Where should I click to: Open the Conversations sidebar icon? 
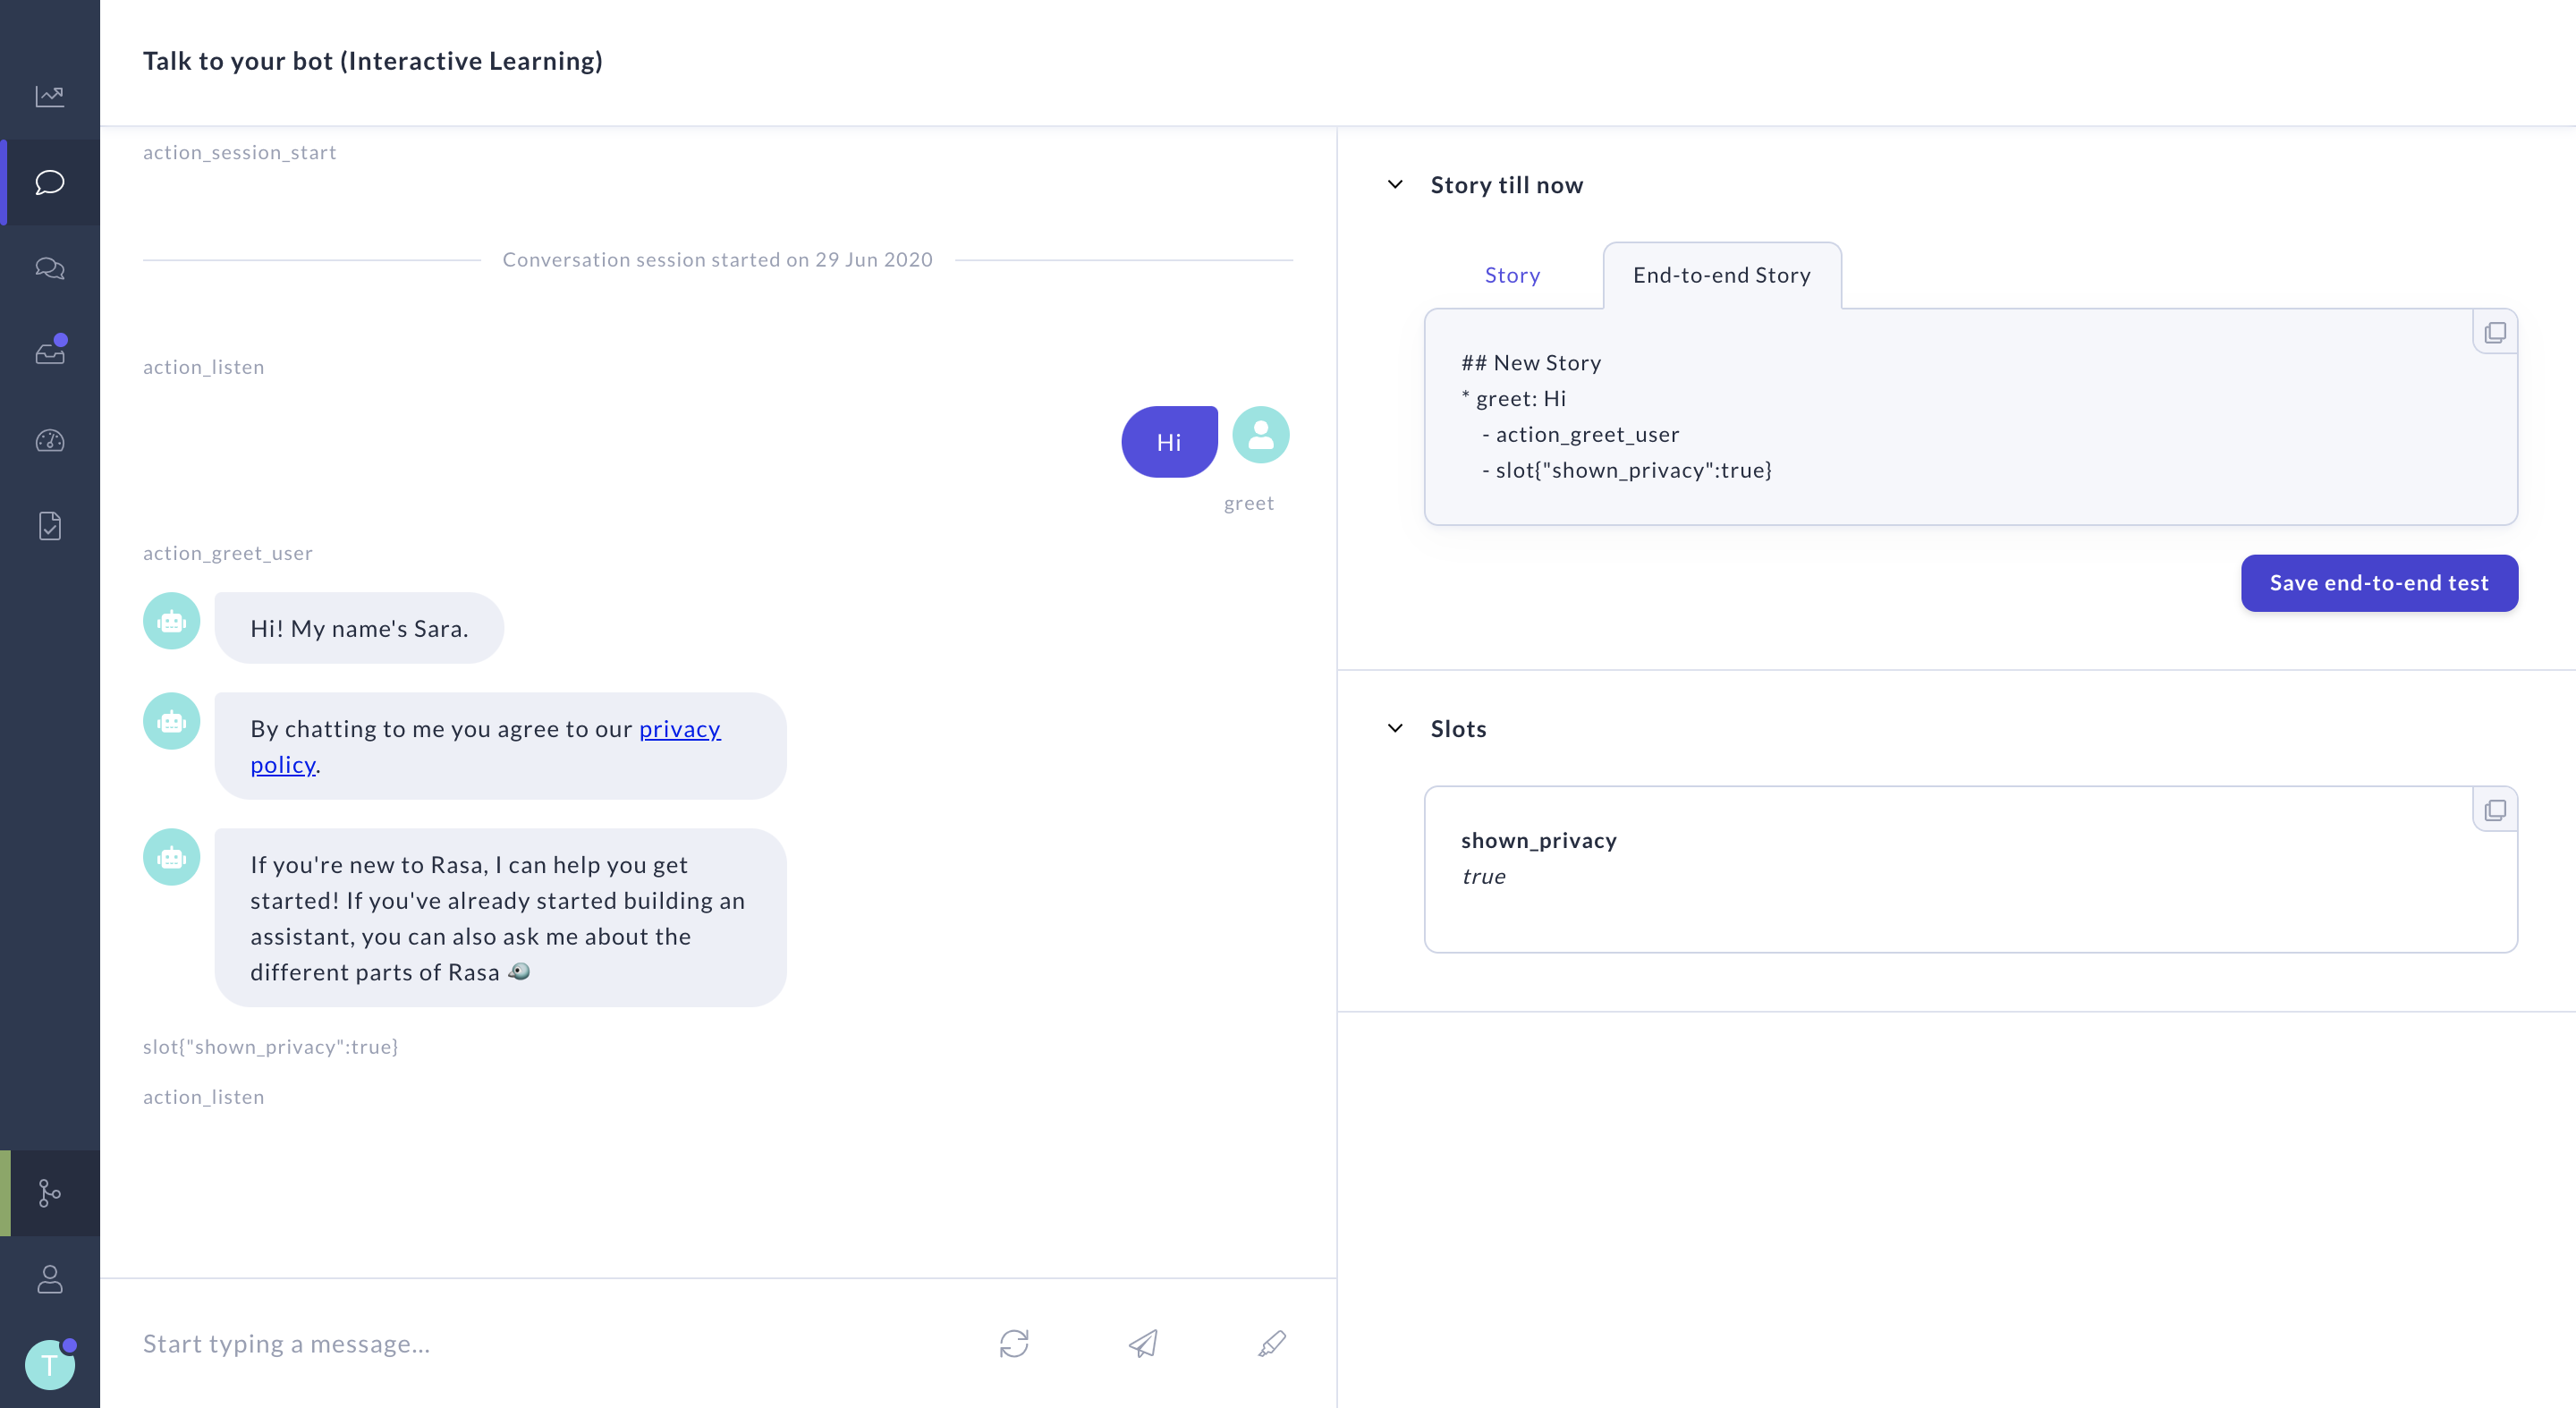50,268
